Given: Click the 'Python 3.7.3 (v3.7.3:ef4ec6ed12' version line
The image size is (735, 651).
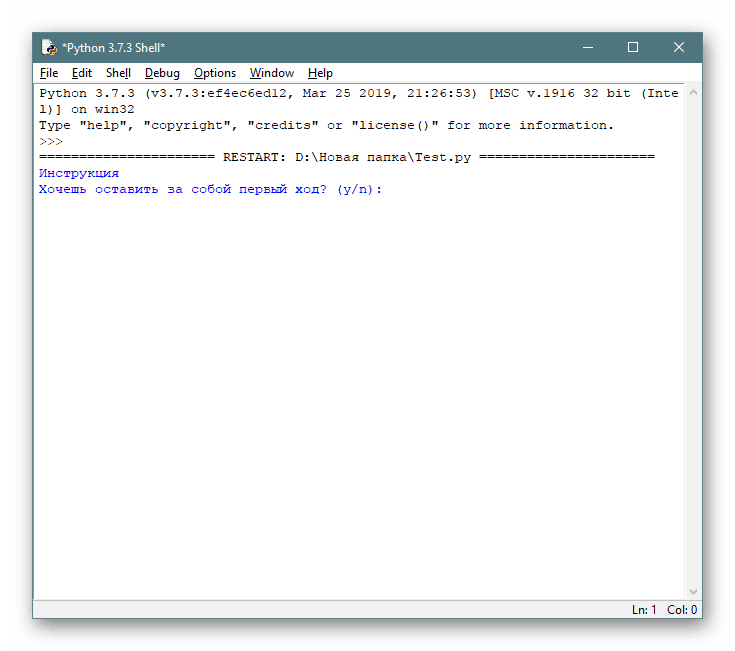Looking at the screenshot, I should [x=359, y=93].
